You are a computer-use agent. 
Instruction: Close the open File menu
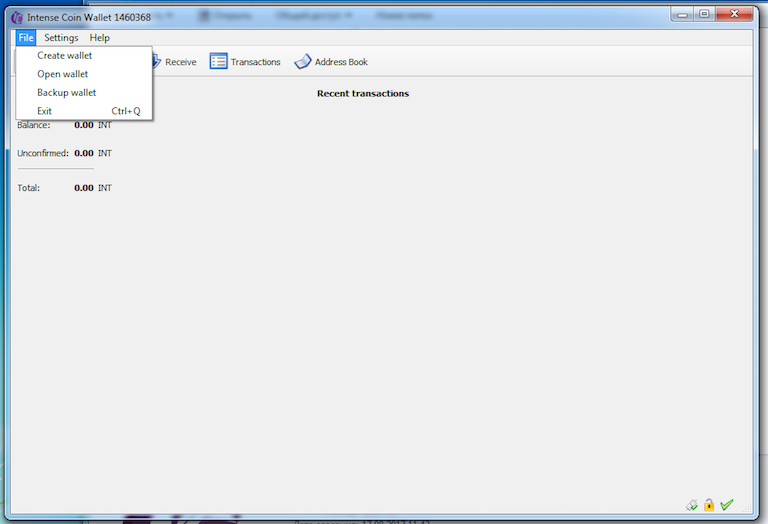(x=26, y=38)
